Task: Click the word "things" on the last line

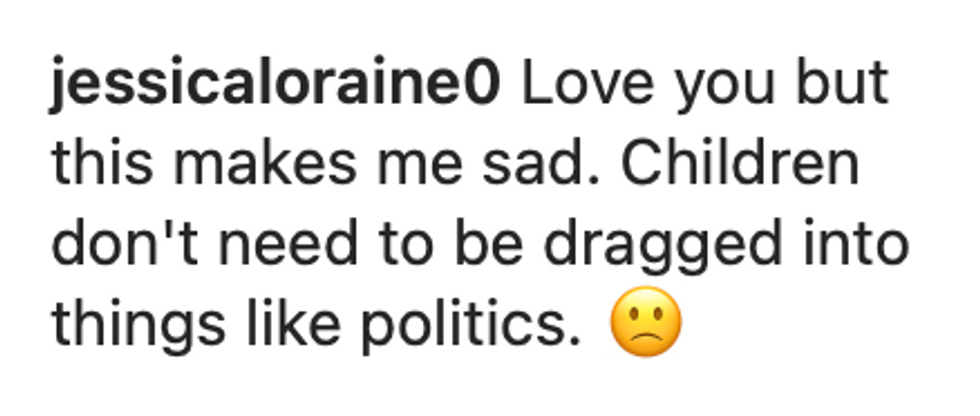Action: 138,327
